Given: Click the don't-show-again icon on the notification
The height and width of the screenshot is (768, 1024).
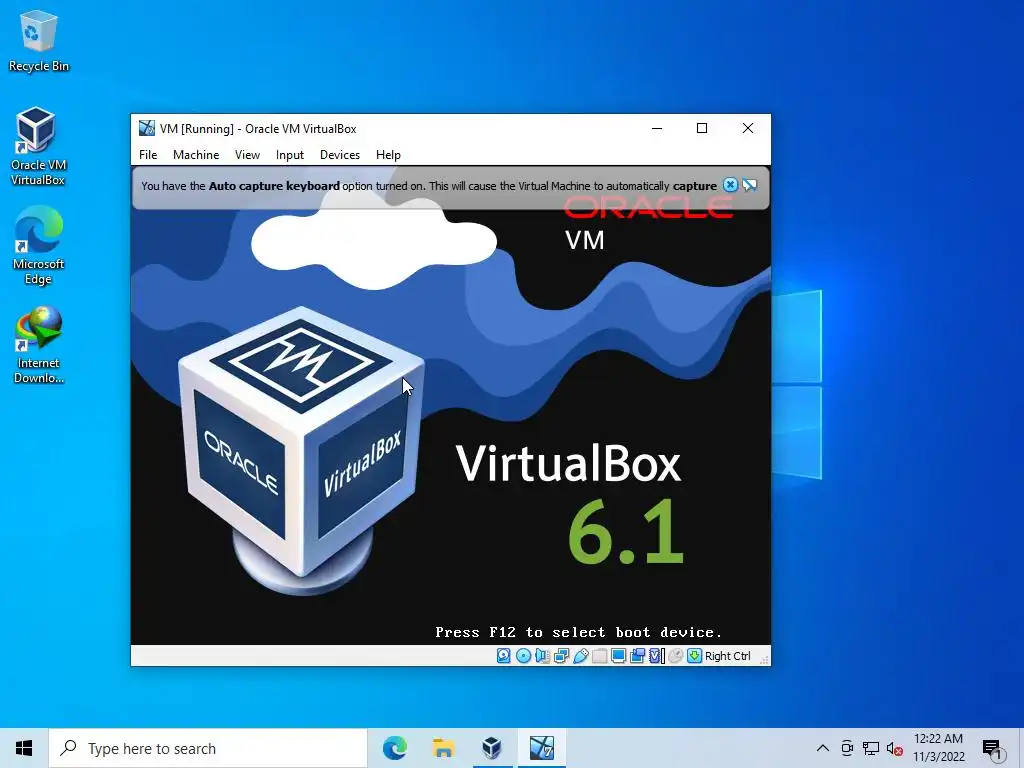Looking at the screenshot, I should [750, 185].
